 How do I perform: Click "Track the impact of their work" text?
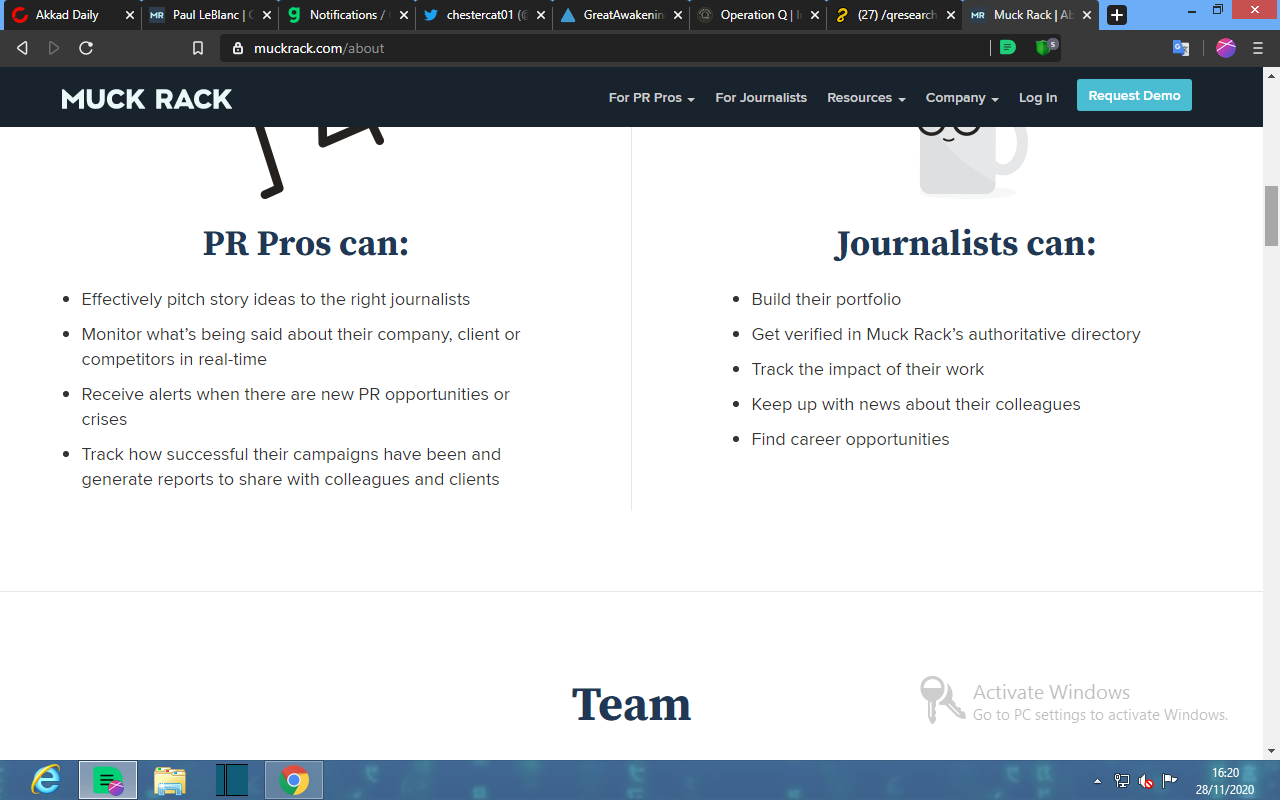pyautogui.click(x=868, y=369)
